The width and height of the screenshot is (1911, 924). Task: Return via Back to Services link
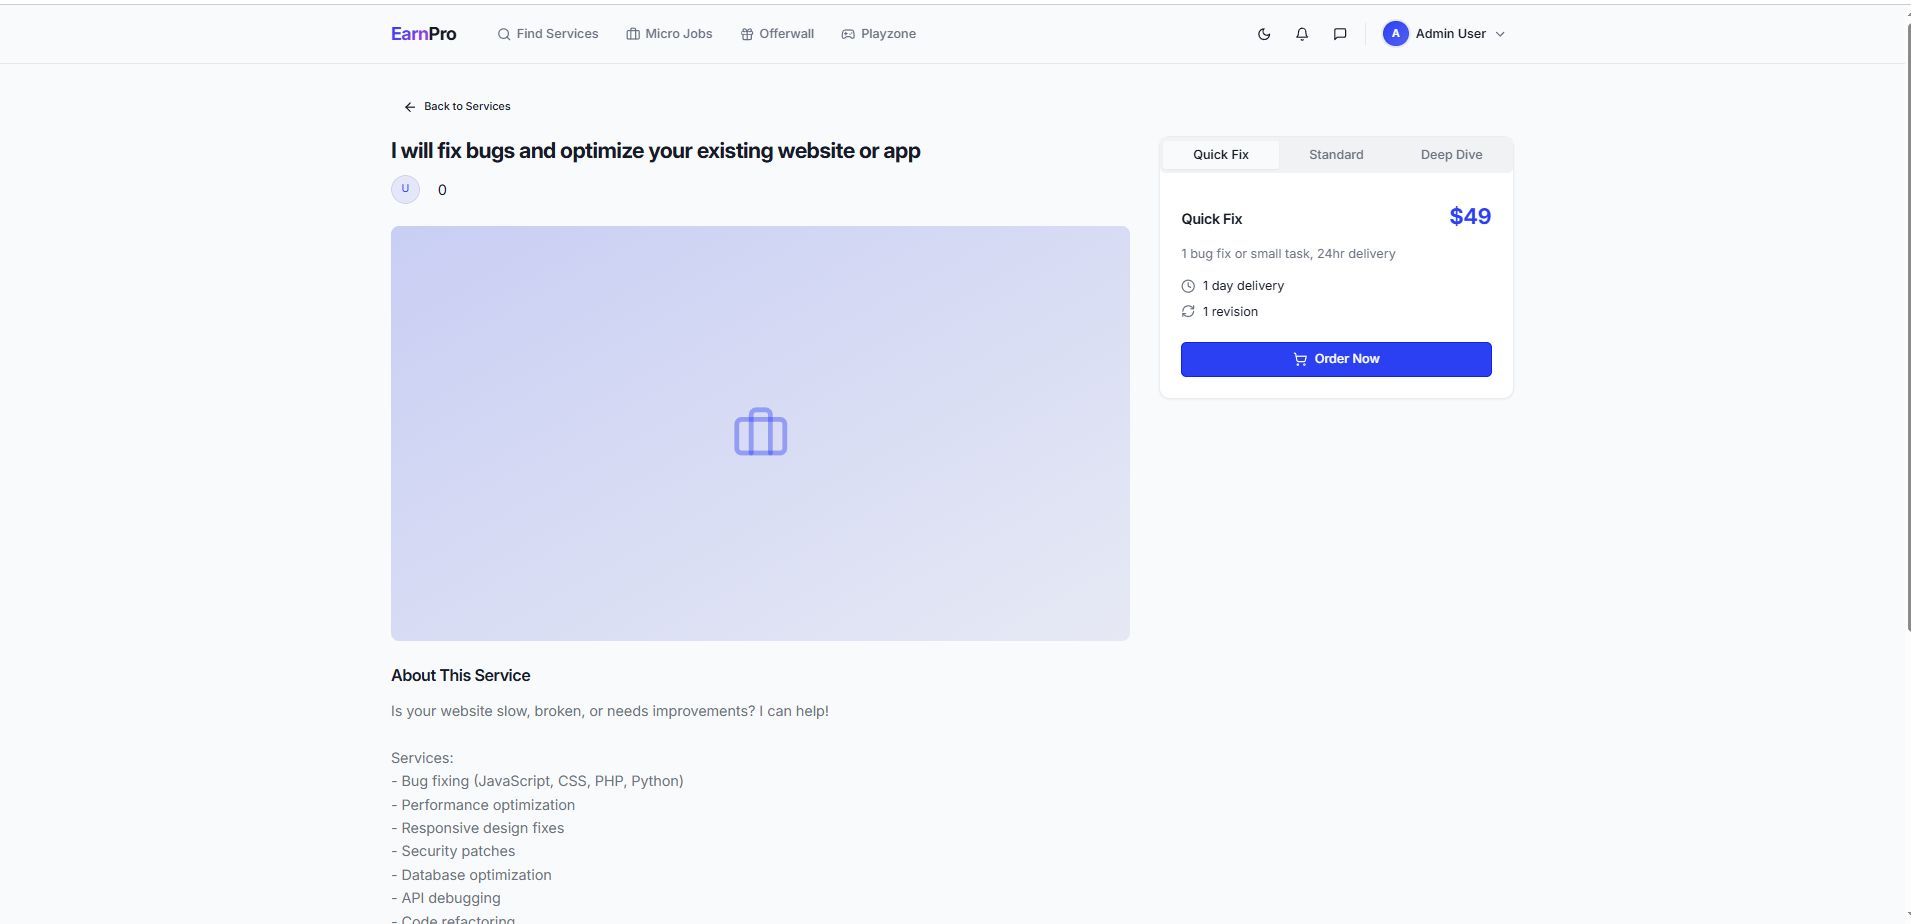pos(467,106)
